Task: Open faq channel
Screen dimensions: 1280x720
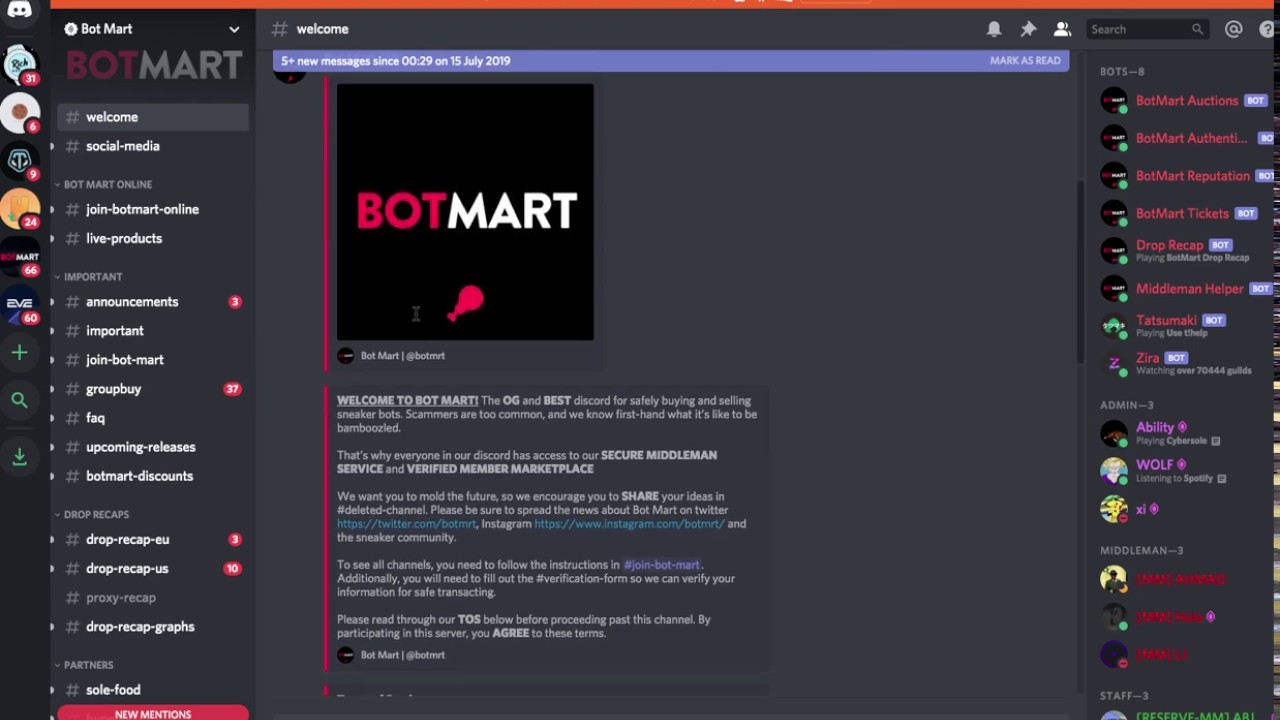Action: point(153,417)
